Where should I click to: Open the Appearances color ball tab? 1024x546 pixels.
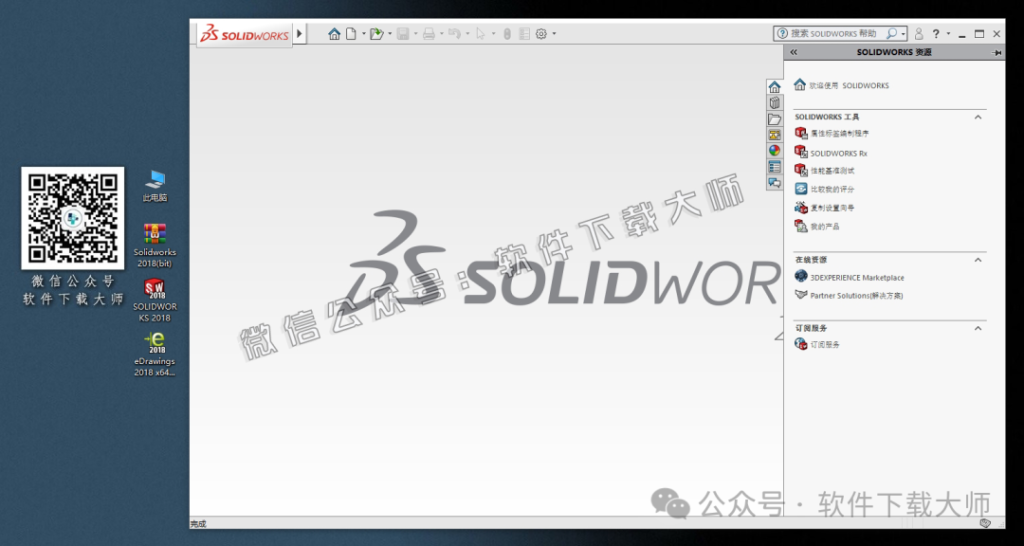[x=775, y=150]
